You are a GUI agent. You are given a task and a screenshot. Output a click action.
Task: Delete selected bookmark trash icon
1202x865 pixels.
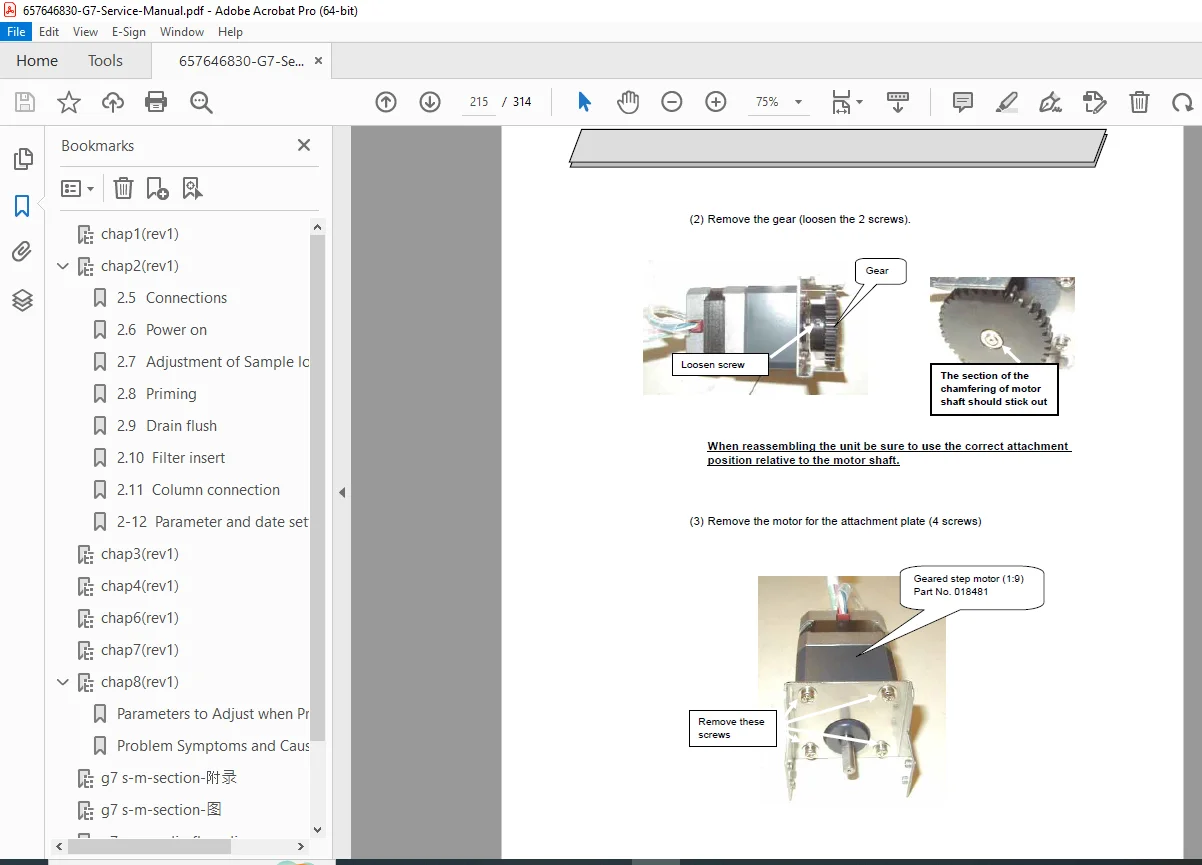tap(123, 188)
